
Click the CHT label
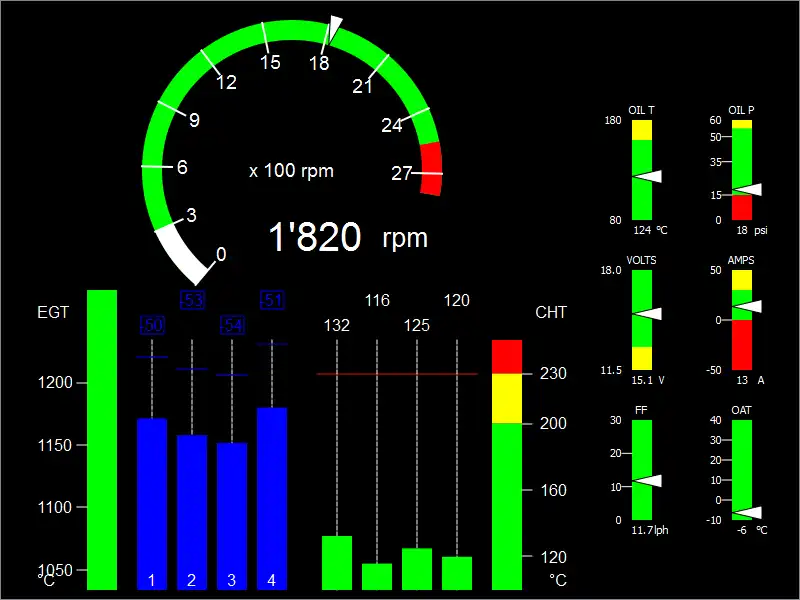pos(551,312)
